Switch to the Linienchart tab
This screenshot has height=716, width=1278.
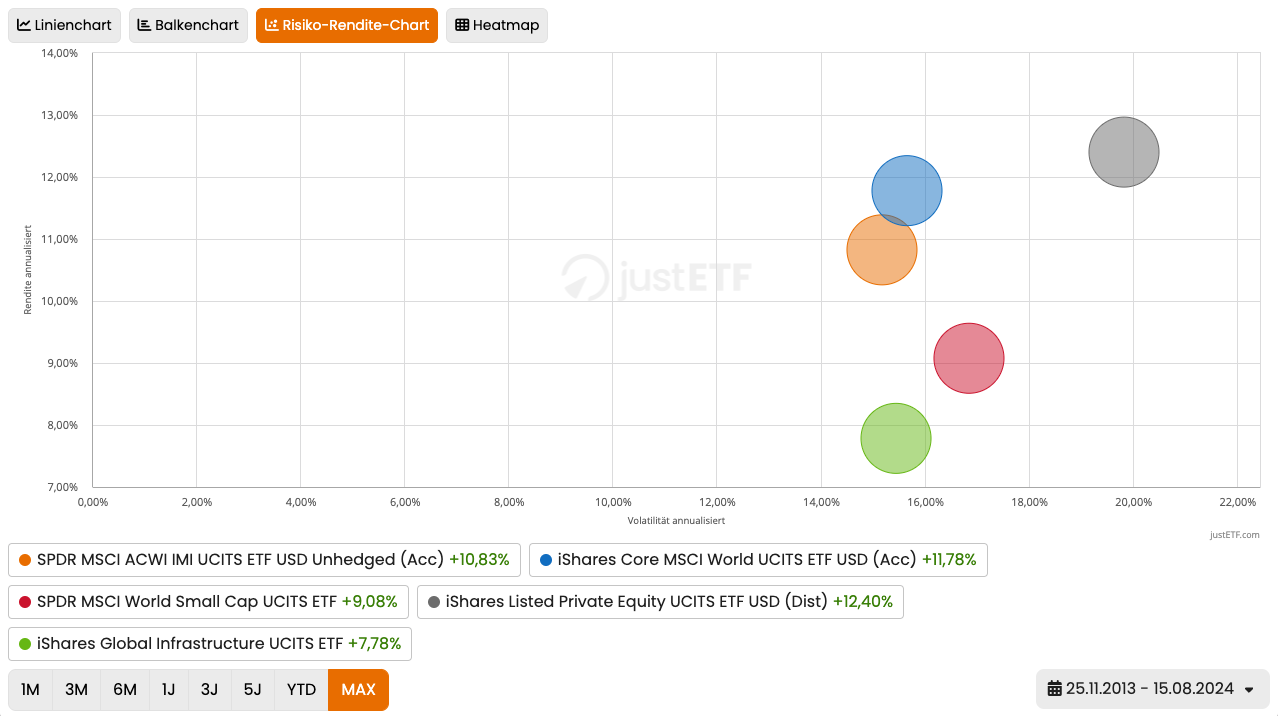point(65,26)
